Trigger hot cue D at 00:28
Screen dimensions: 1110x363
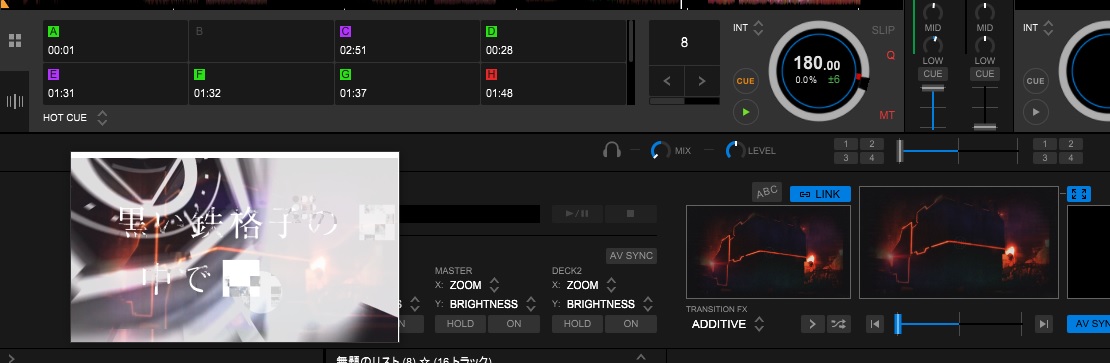click(553, 41)
